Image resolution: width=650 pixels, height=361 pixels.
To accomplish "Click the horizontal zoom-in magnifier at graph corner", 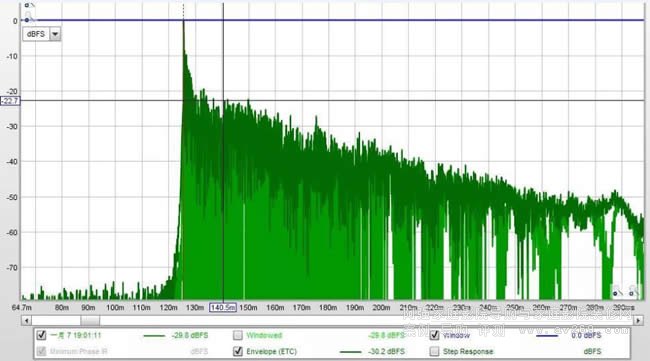I will tap(633, 291).
